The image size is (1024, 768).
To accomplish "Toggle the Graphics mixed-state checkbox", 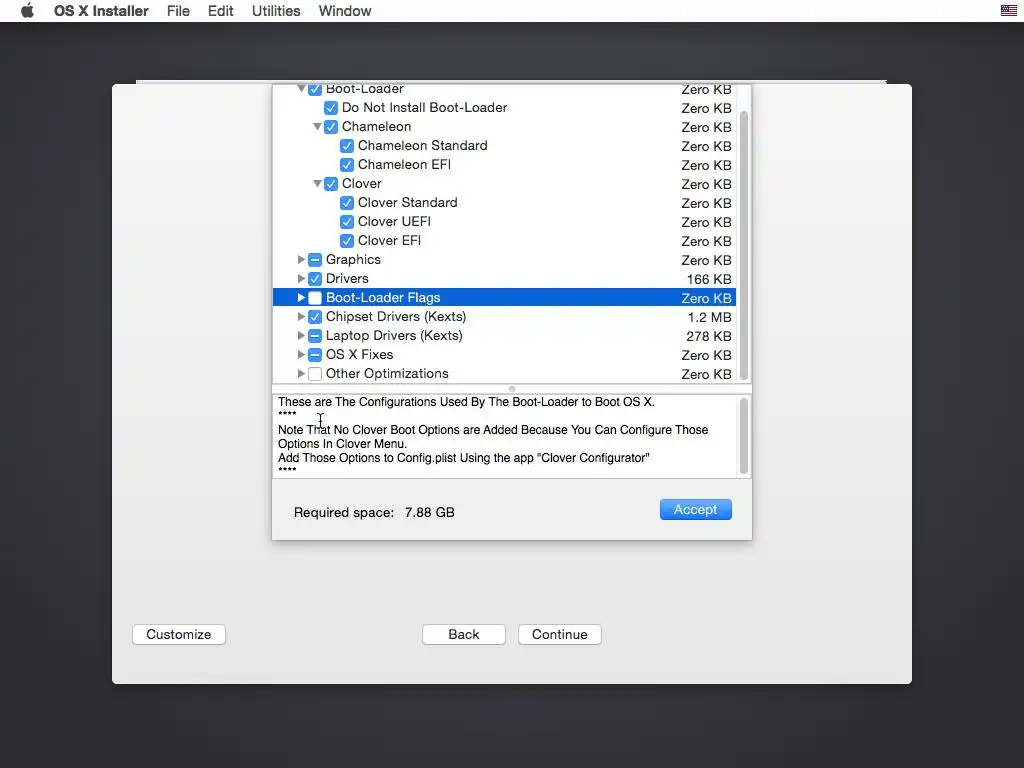I will pos(315,260).
